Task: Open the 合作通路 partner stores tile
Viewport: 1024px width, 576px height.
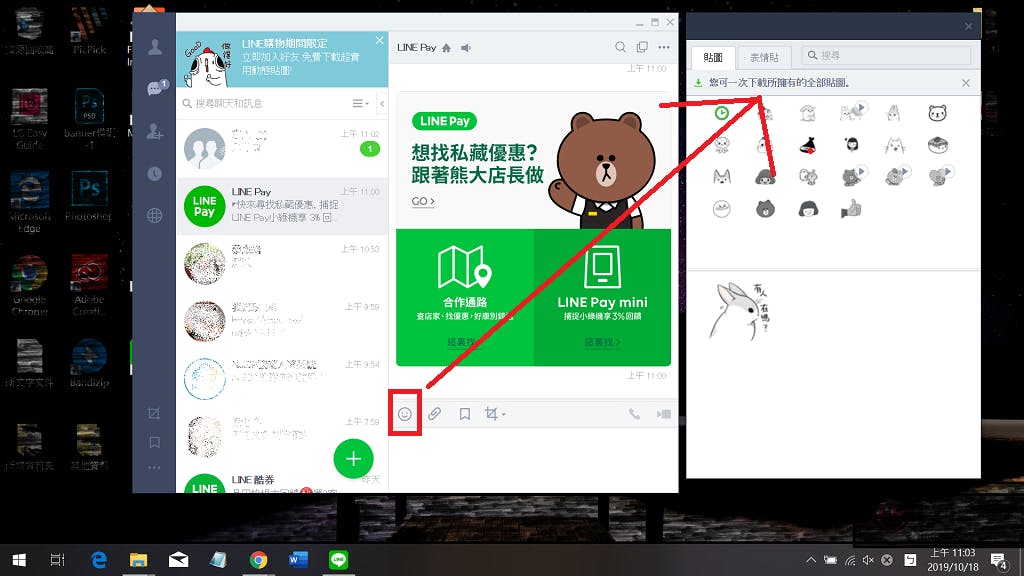Action: (x=464, y=297)
